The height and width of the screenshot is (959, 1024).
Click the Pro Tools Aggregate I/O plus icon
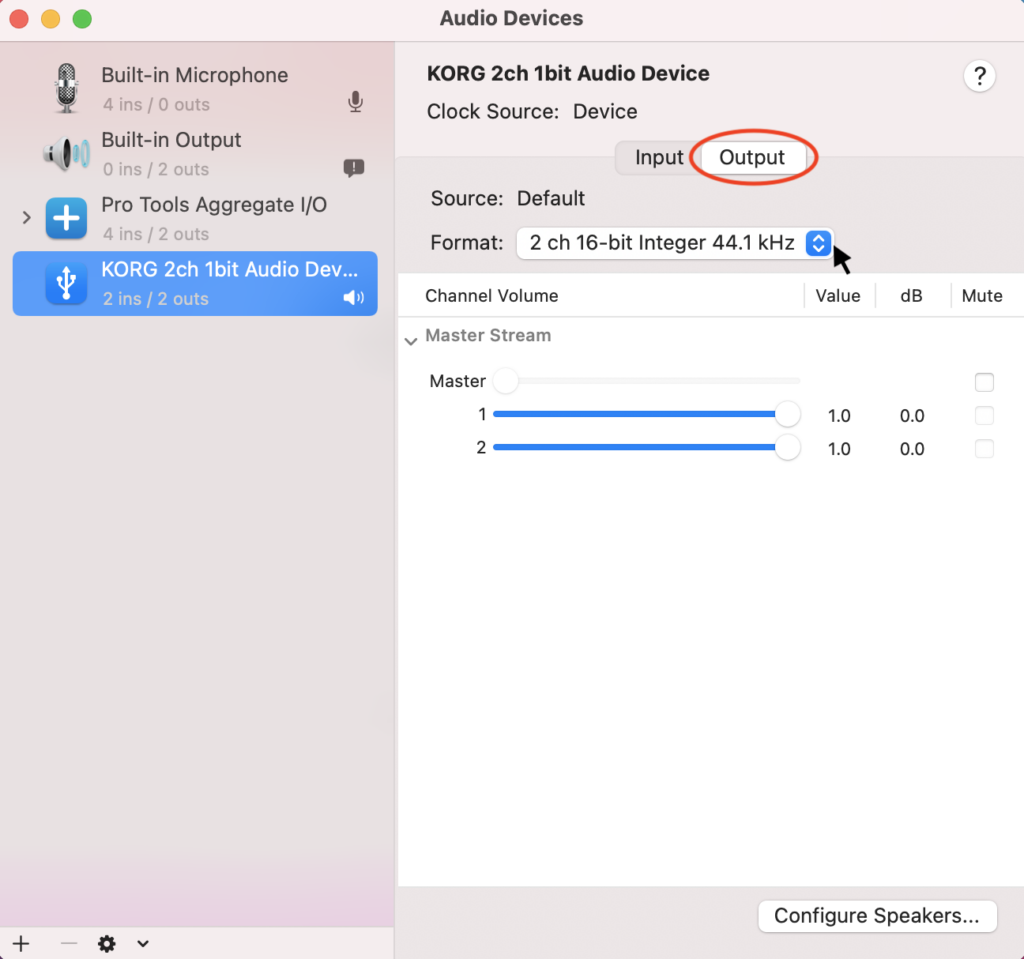pos(65,218)
